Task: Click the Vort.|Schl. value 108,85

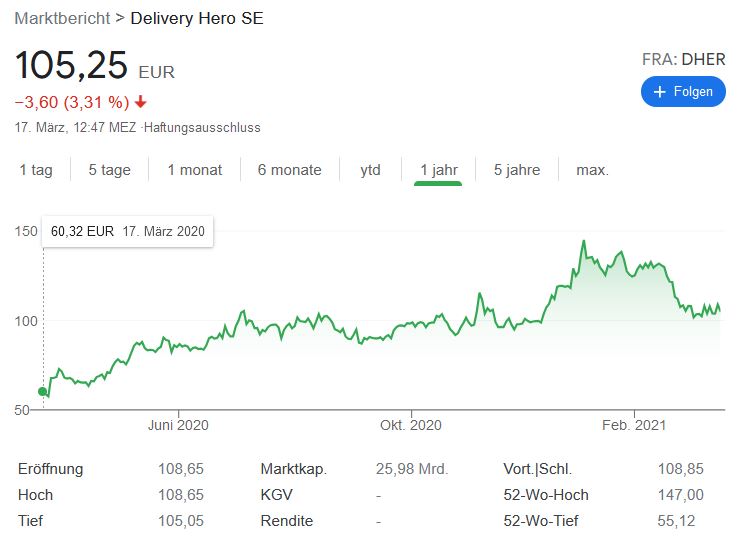Action: pos(680,469)
